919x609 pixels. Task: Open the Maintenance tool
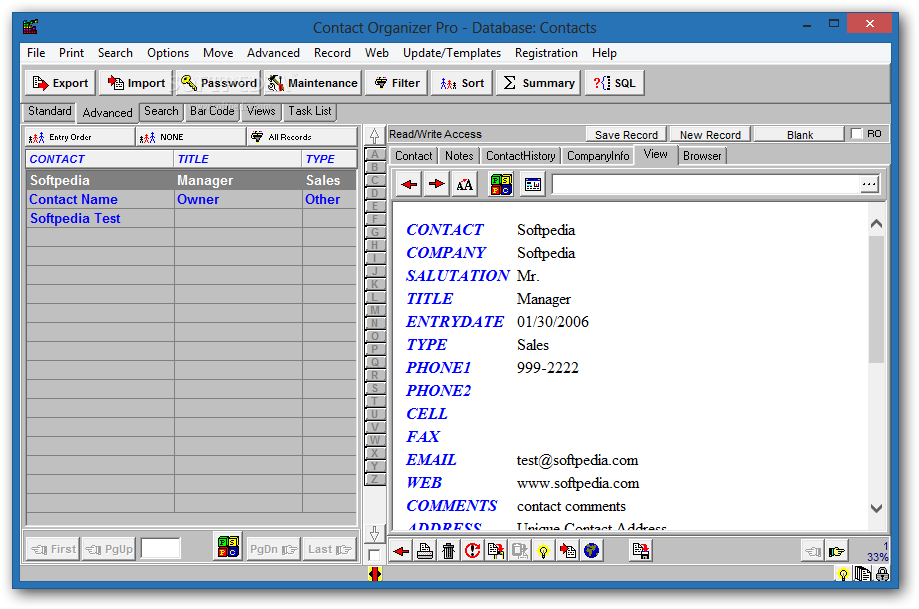(312, 83)
